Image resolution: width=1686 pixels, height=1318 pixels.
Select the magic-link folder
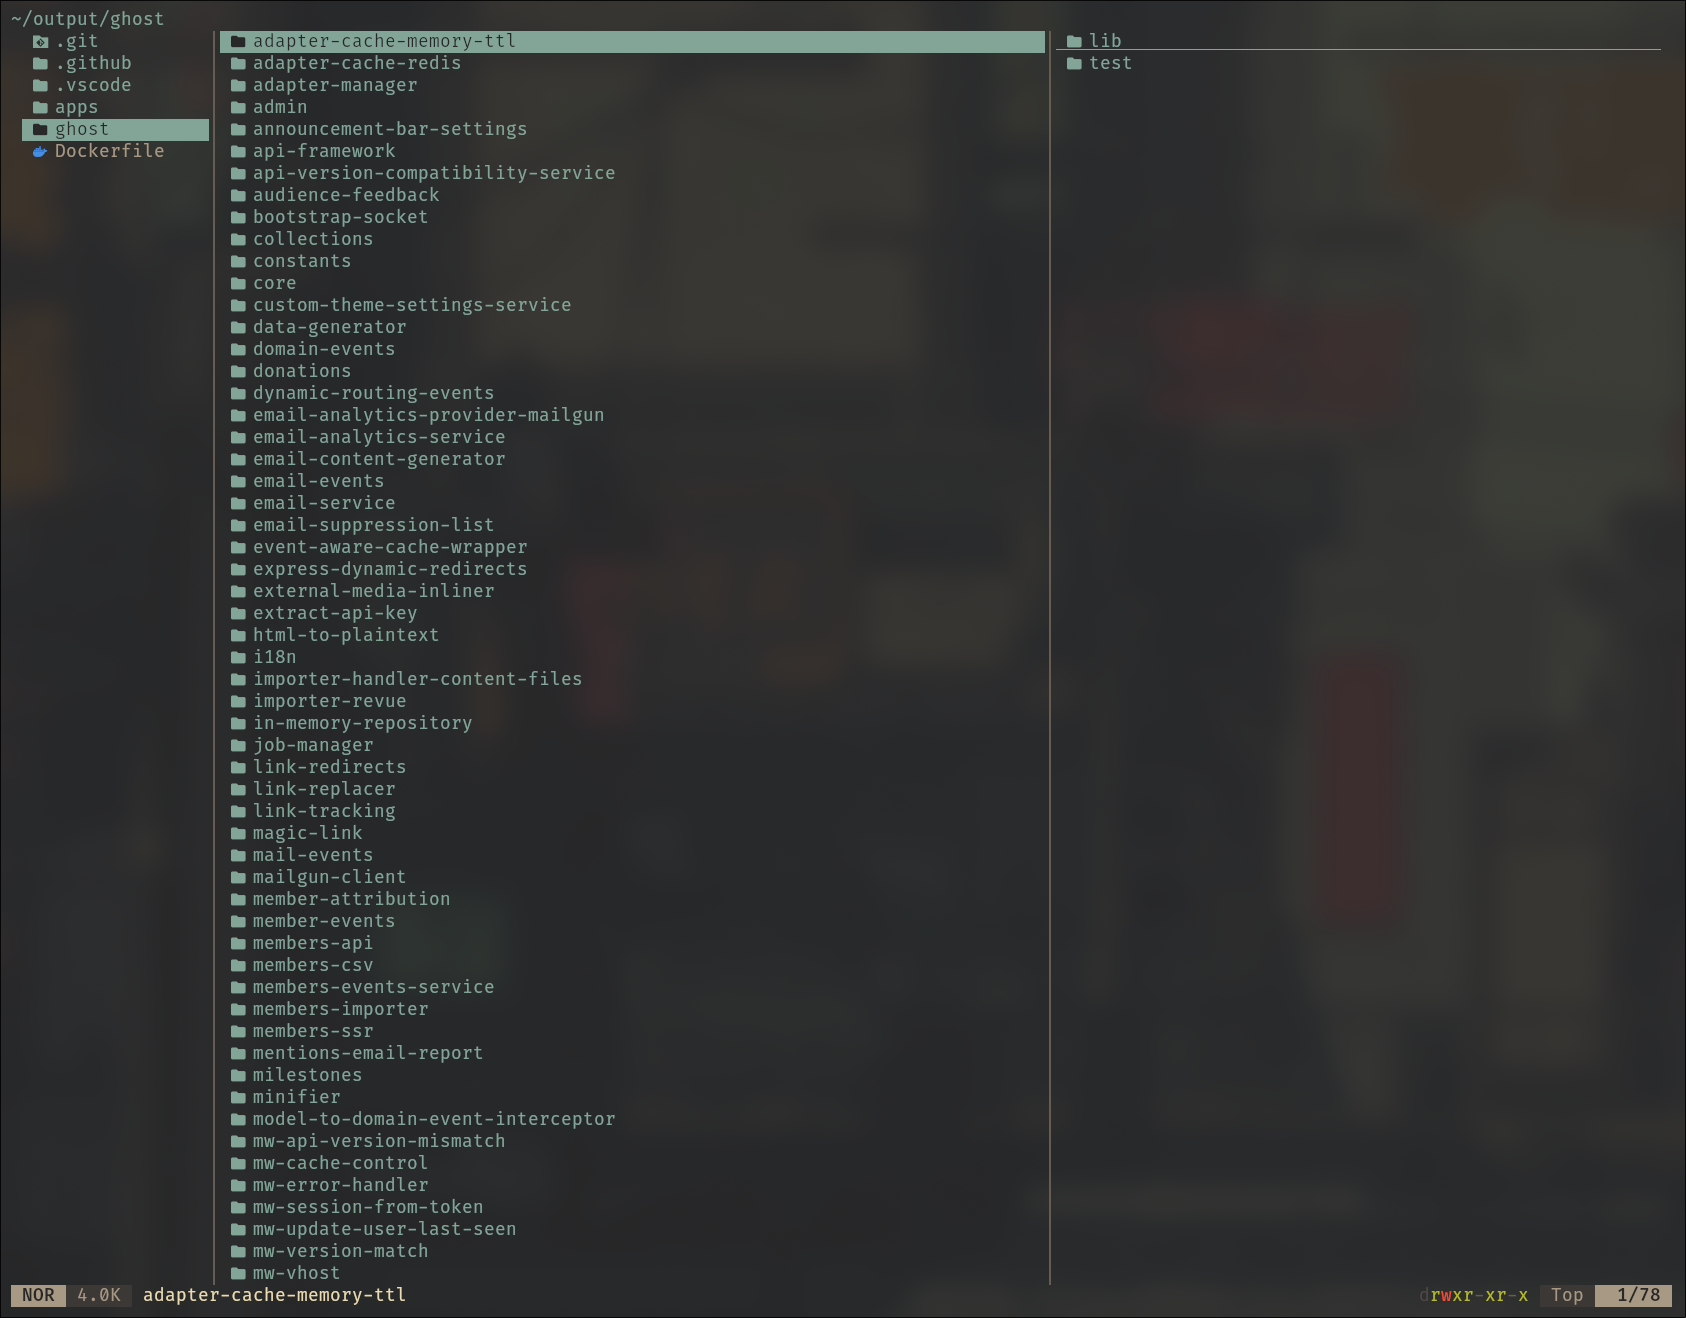[307, 834]
